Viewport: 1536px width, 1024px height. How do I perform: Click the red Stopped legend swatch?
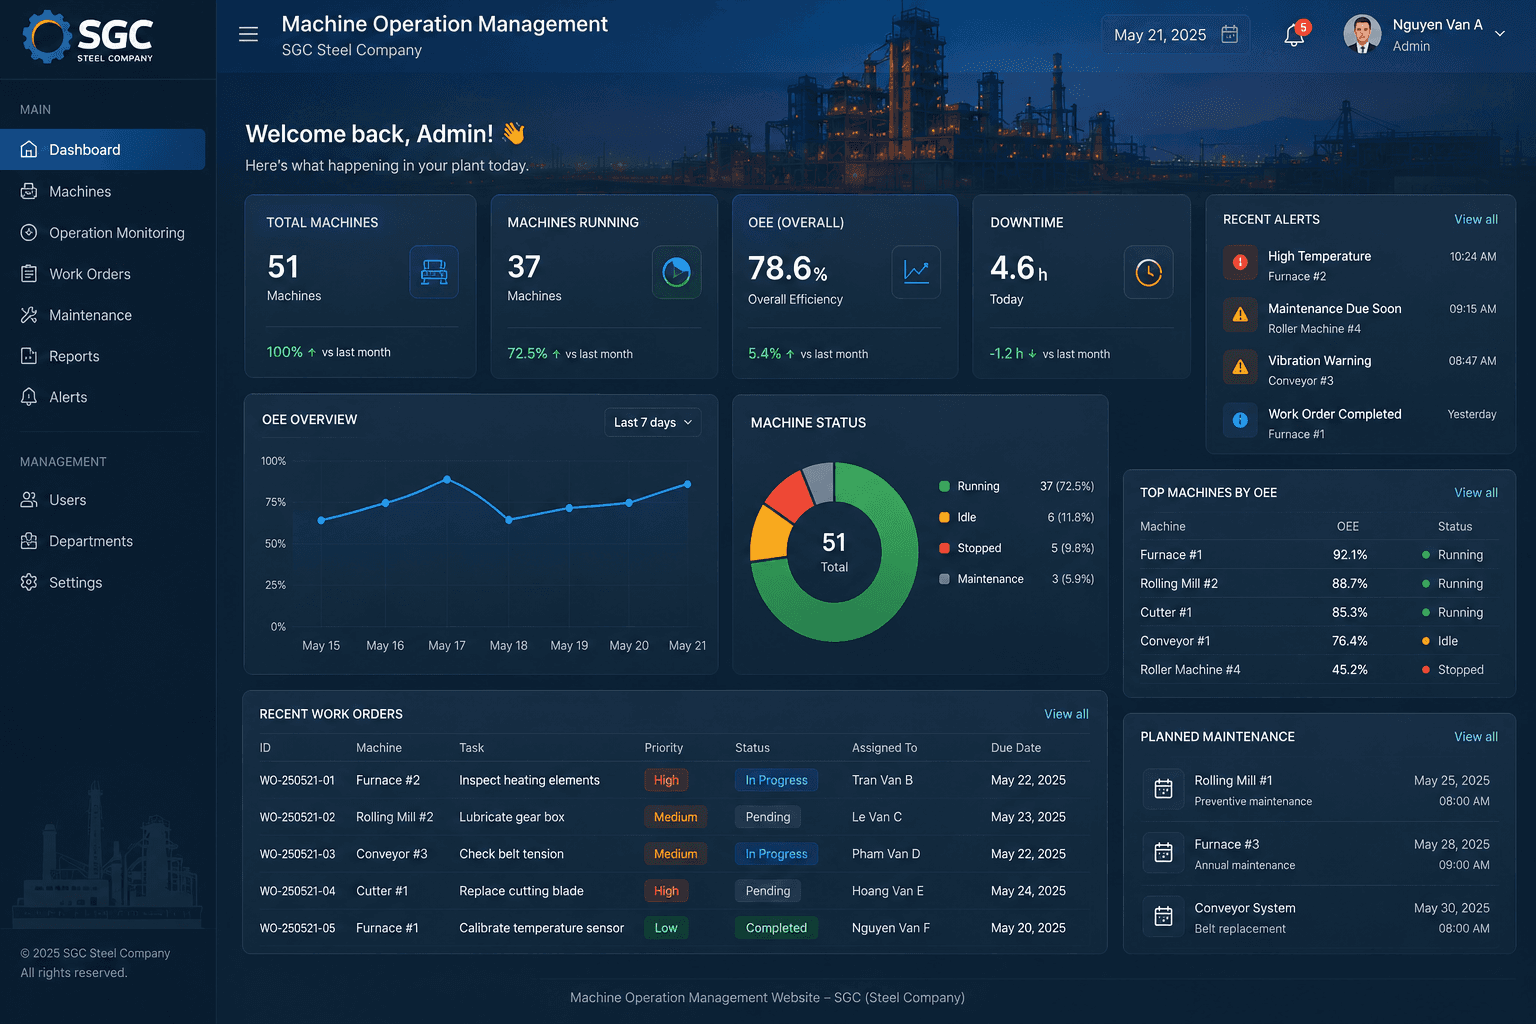coord(944,548)
